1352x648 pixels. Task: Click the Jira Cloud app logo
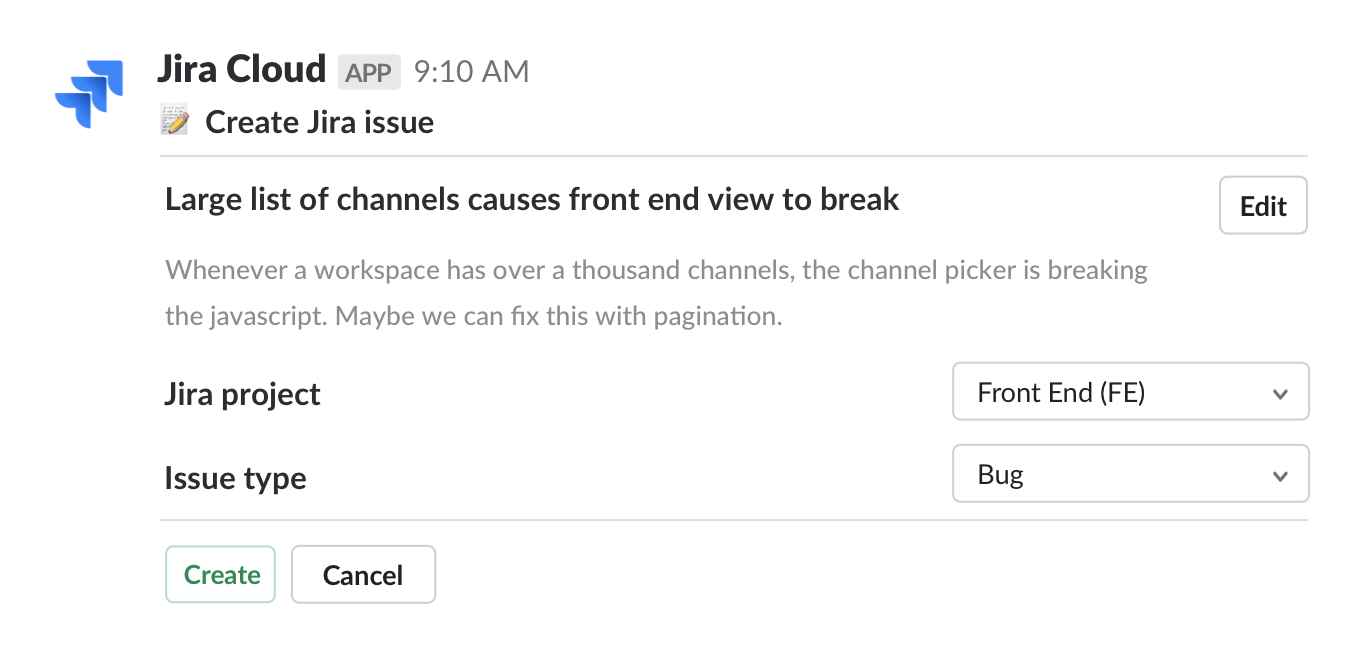coord(88,93)
